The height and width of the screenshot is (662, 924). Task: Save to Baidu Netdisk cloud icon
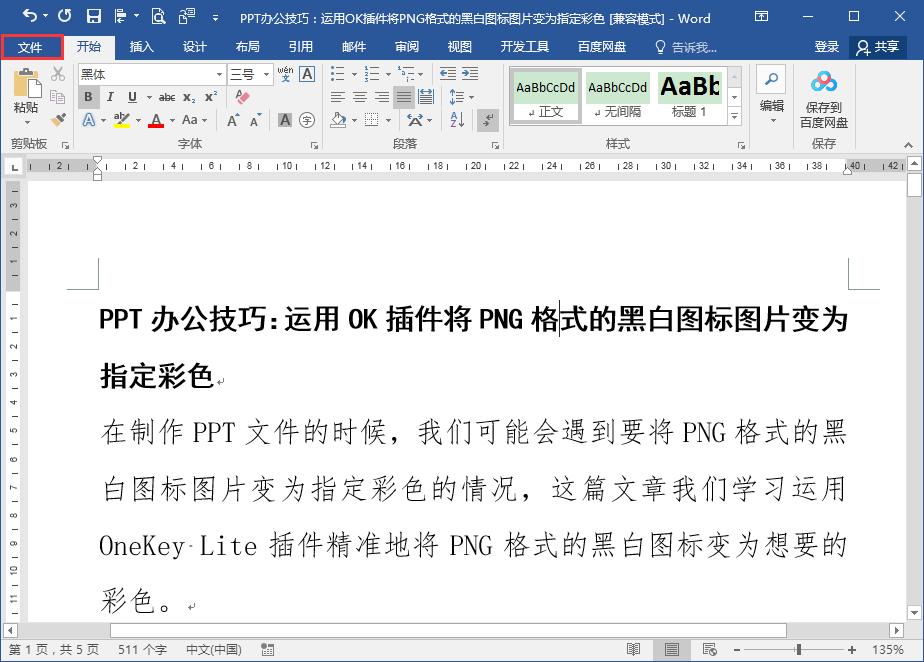click(x=823, y=83)
